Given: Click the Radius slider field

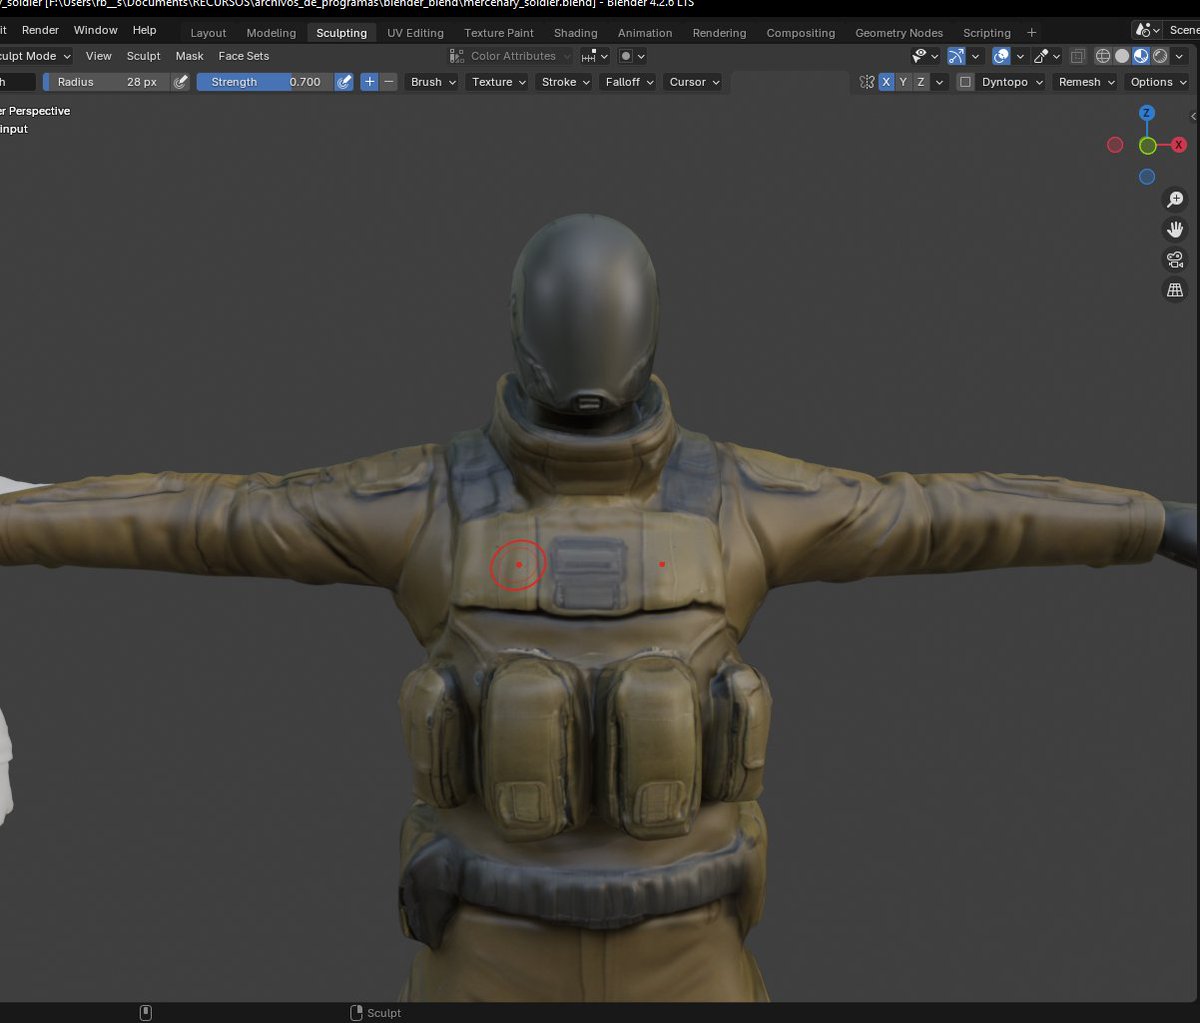Looking at the screenshot, I should pos(107,82).
